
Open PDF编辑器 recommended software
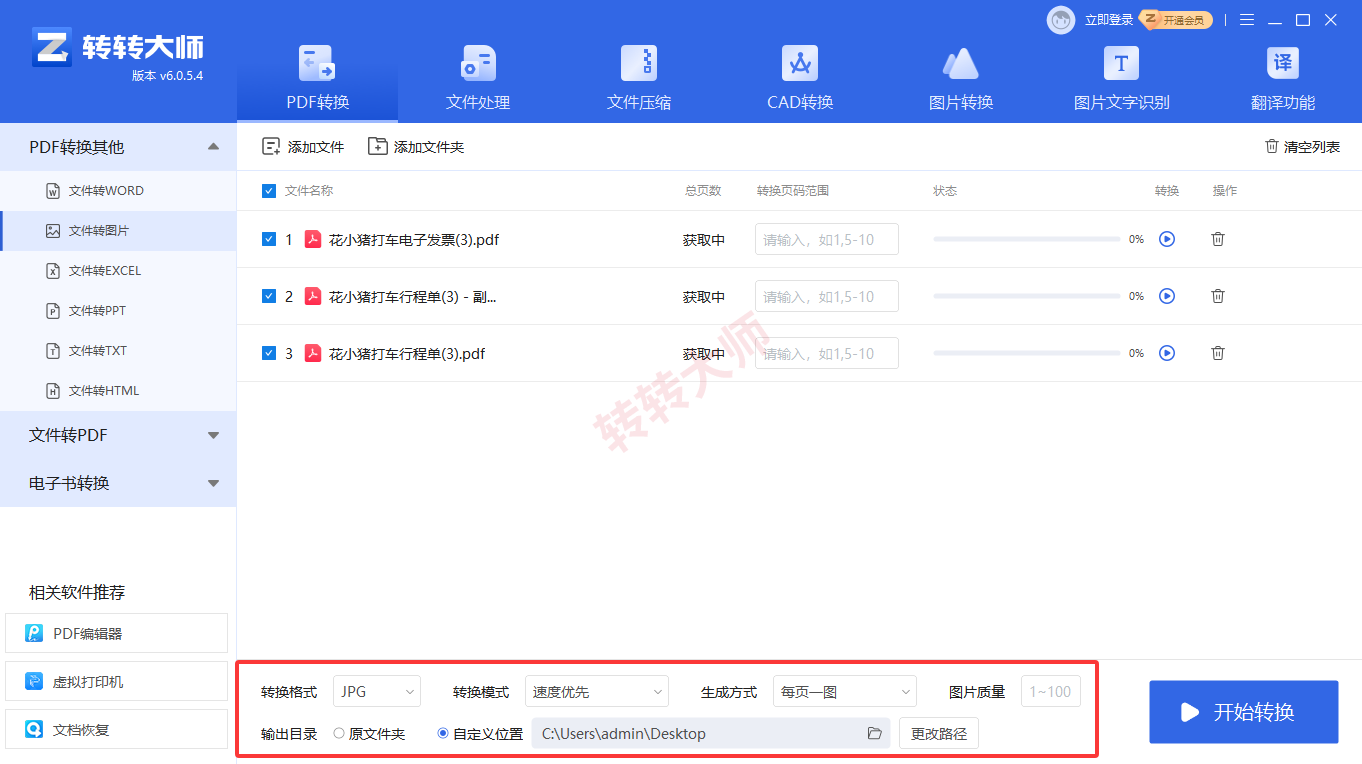(116, 633)
